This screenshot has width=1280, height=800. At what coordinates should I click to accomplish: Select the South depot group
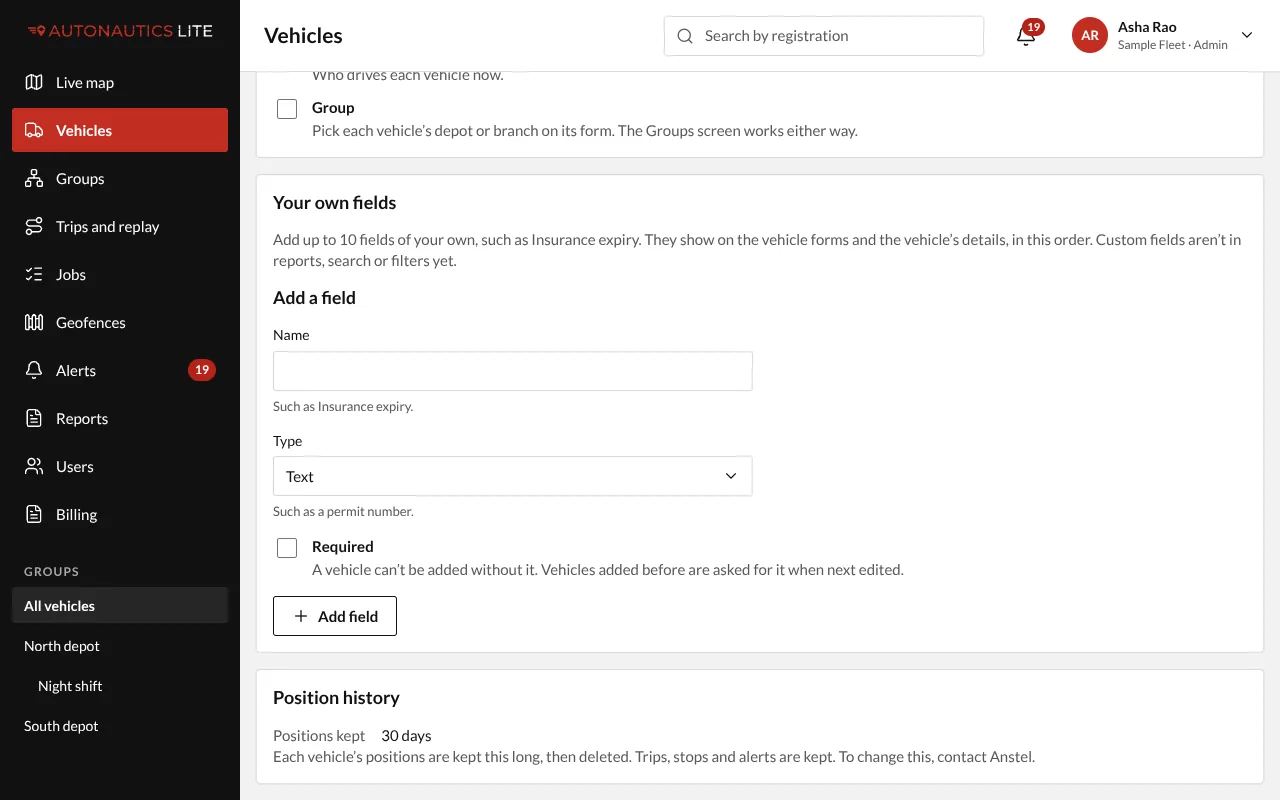click(120, 726)
